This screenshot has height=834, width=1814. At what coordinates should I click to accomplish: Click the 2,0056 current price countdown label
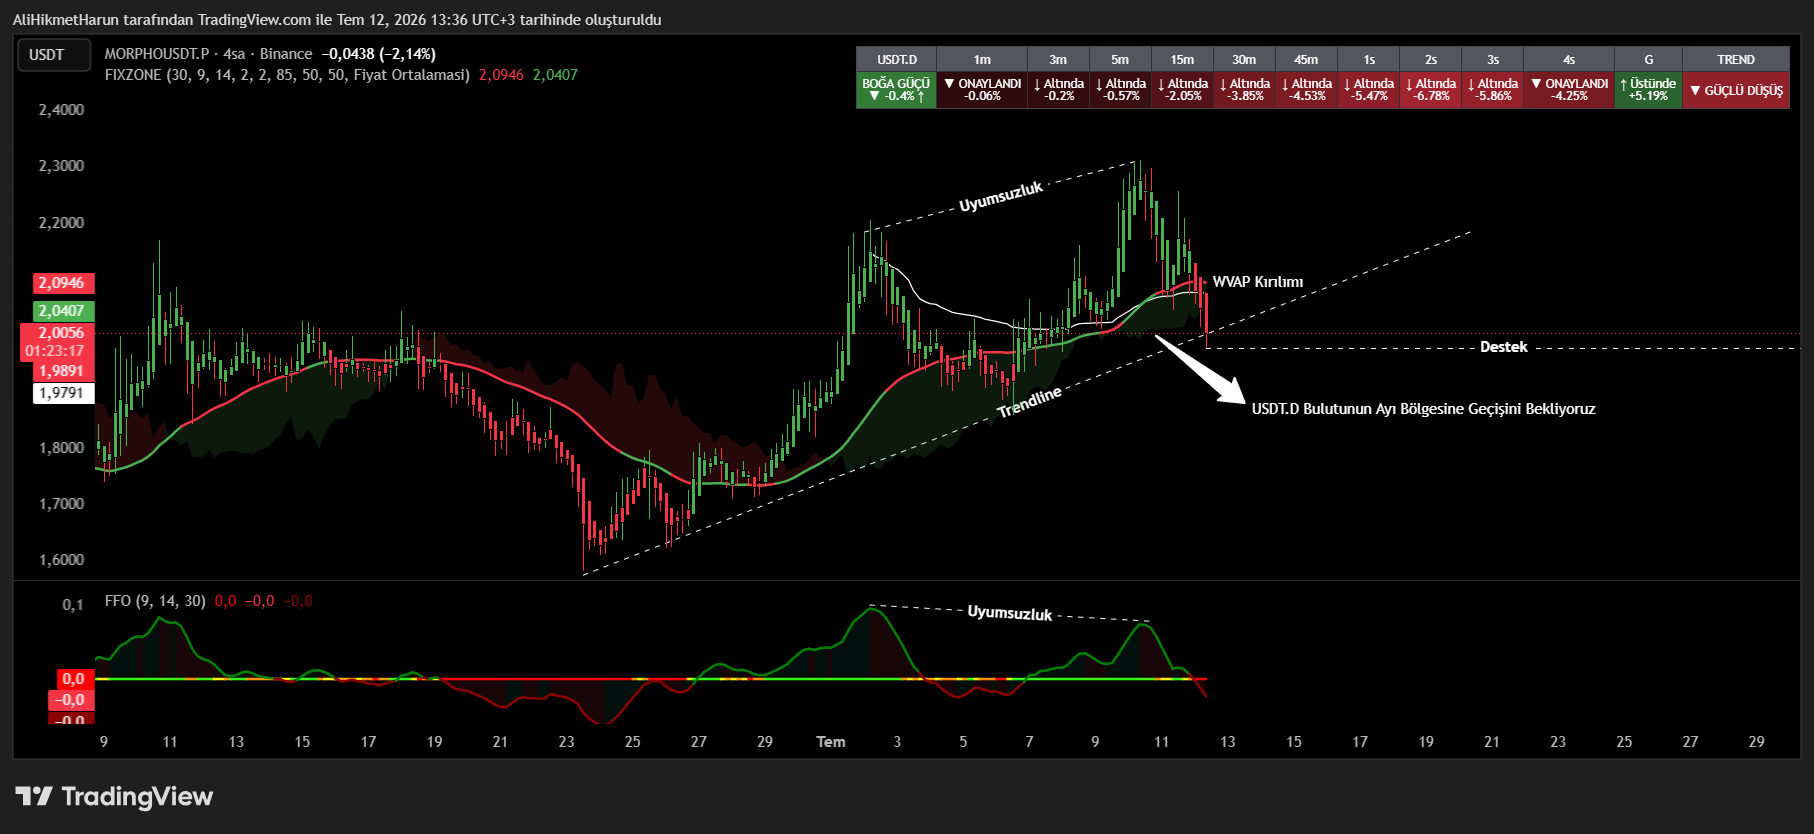coord(58,342)
